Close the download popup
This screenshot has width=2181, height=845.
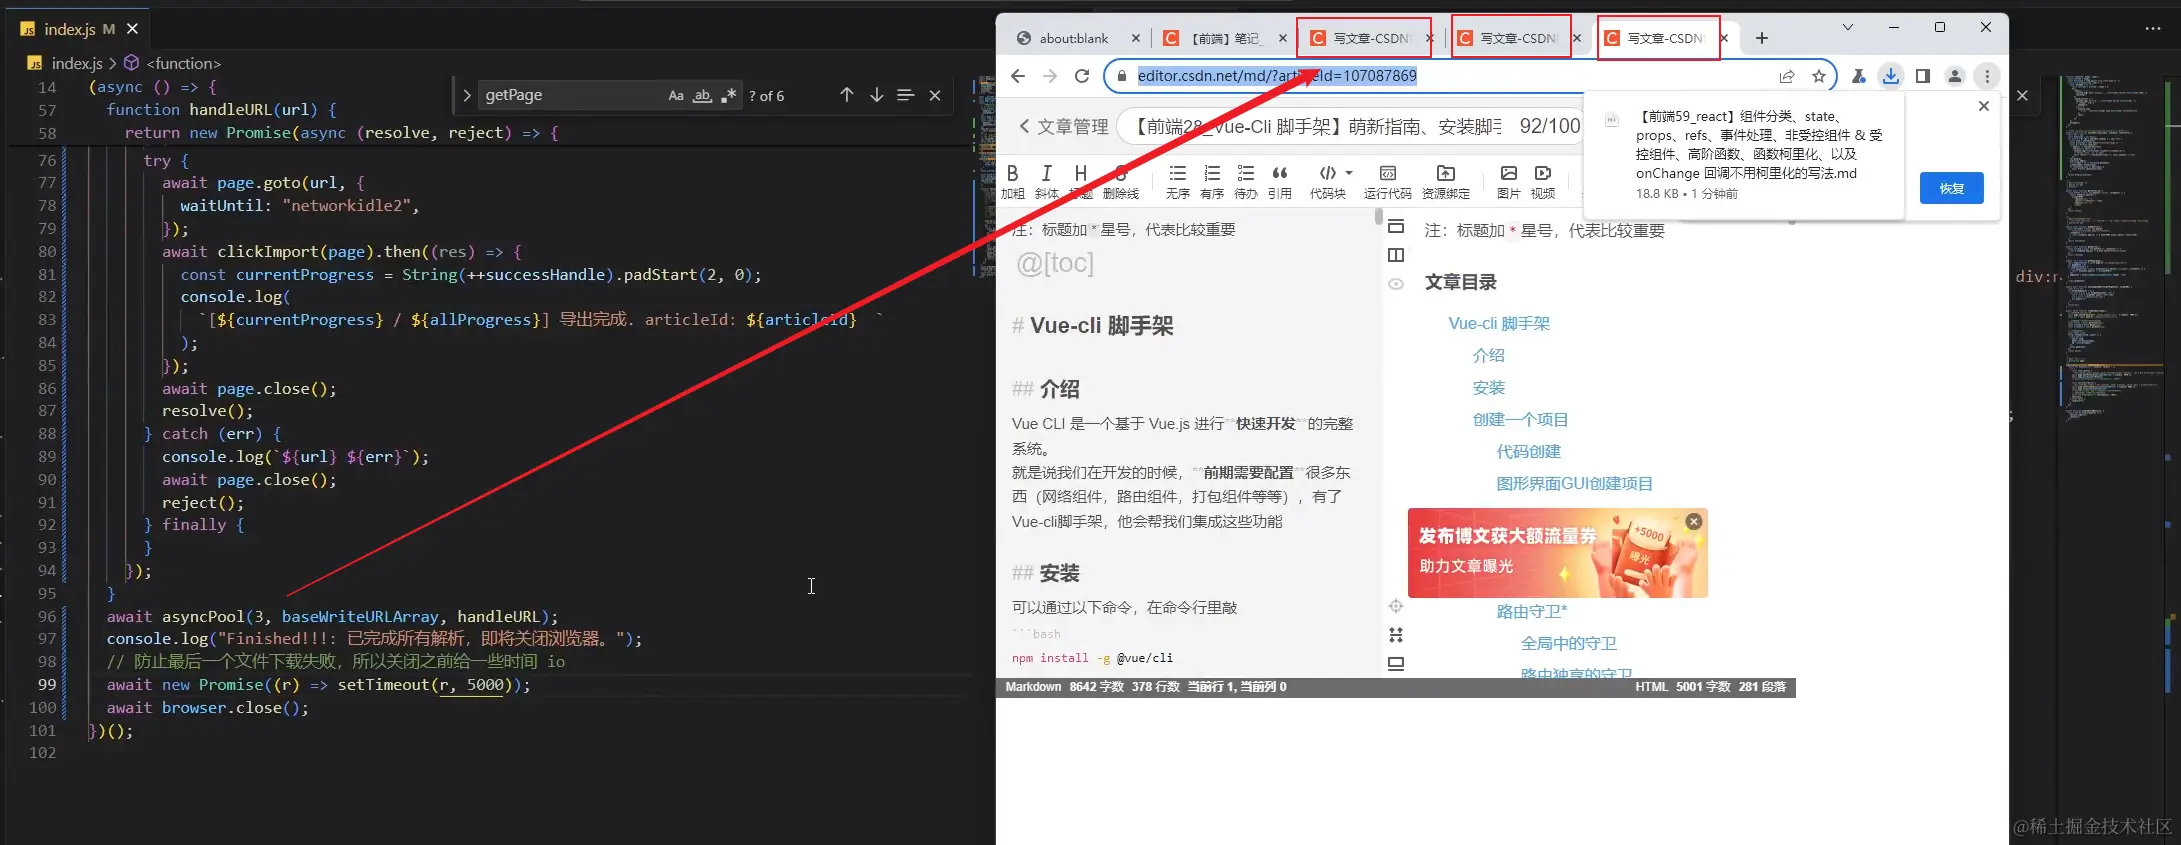click(1984, 106)
